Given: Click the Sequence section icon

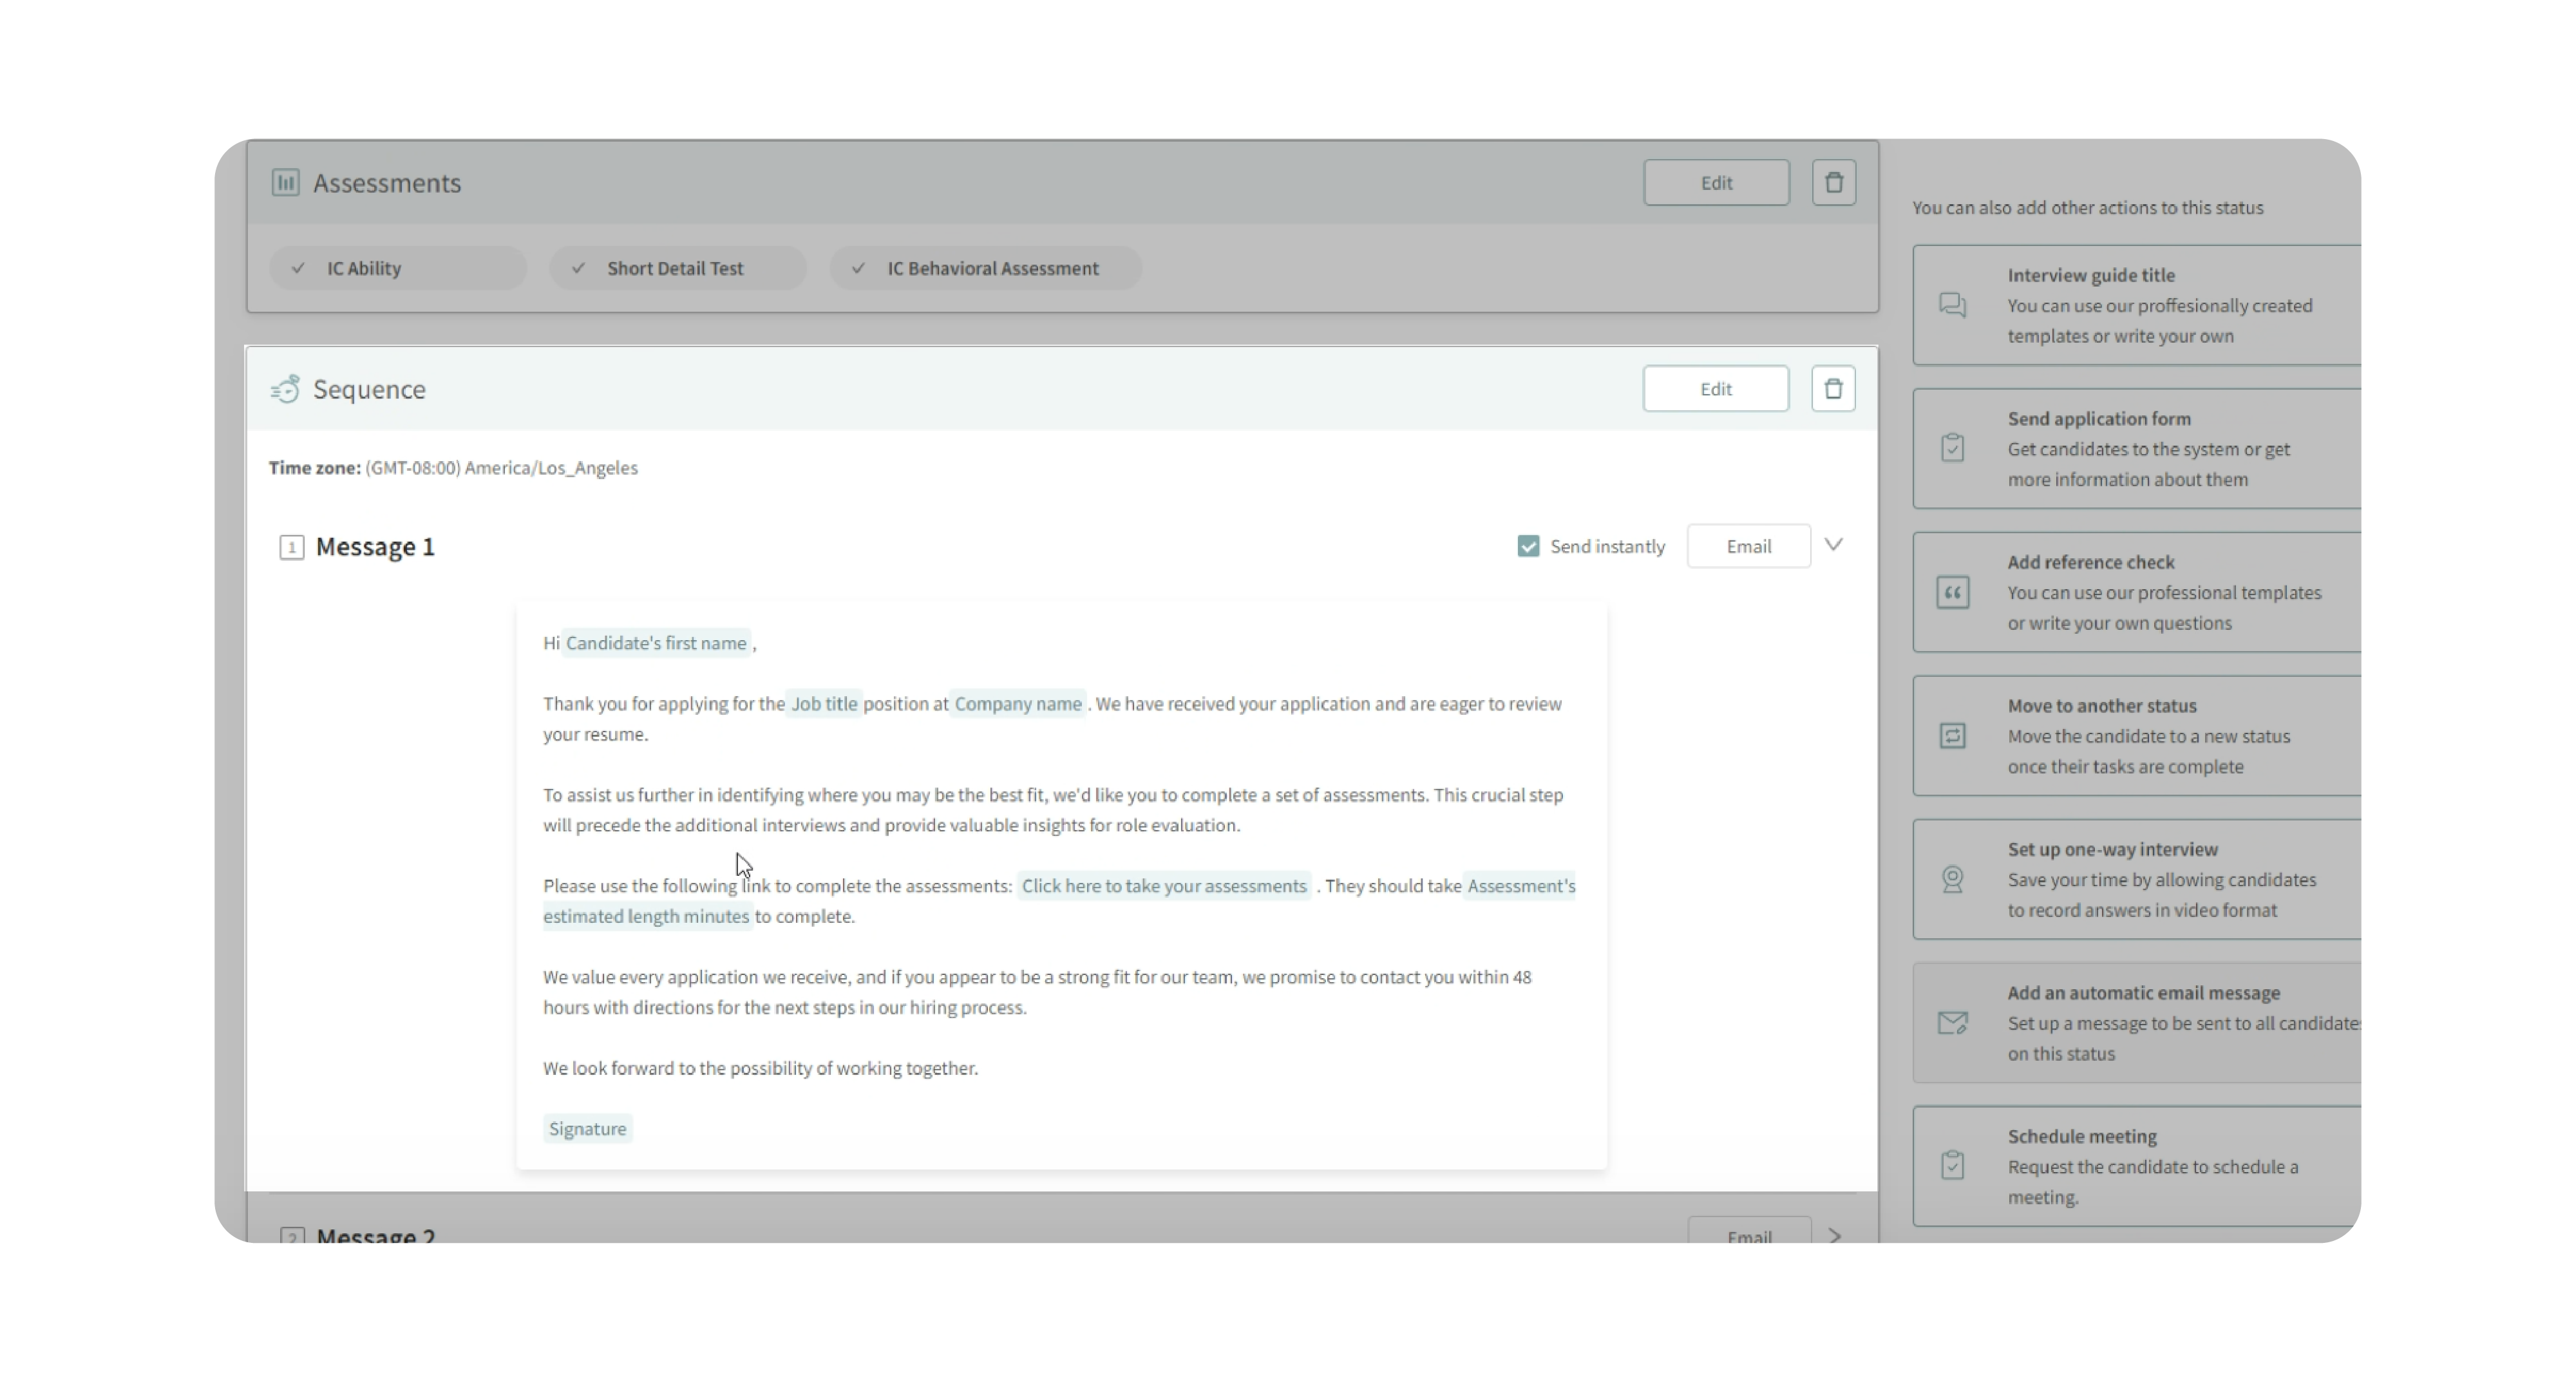Looking at the screenshot, I should tap(285, 389).
